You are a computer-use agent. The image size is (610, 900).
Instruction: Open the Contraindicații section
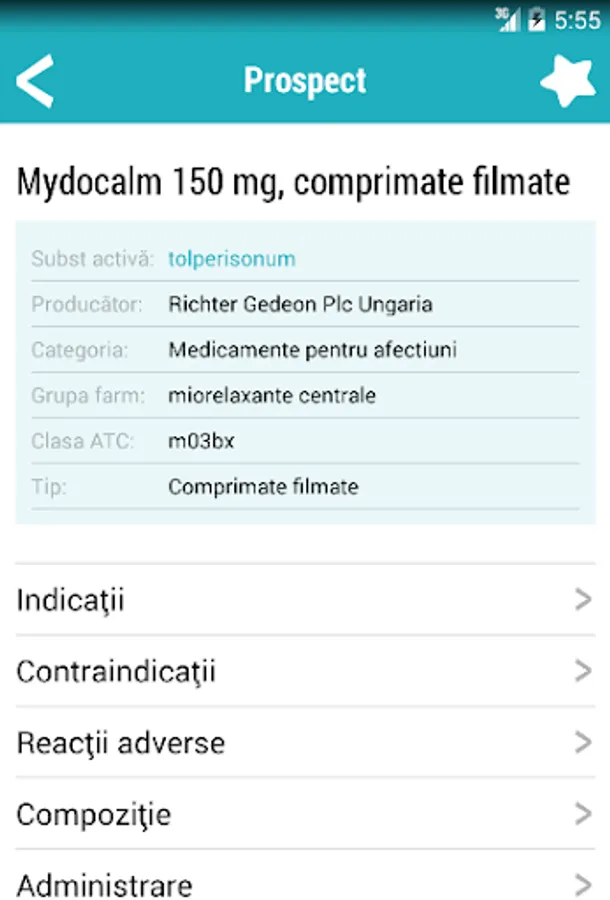(305, 671)
